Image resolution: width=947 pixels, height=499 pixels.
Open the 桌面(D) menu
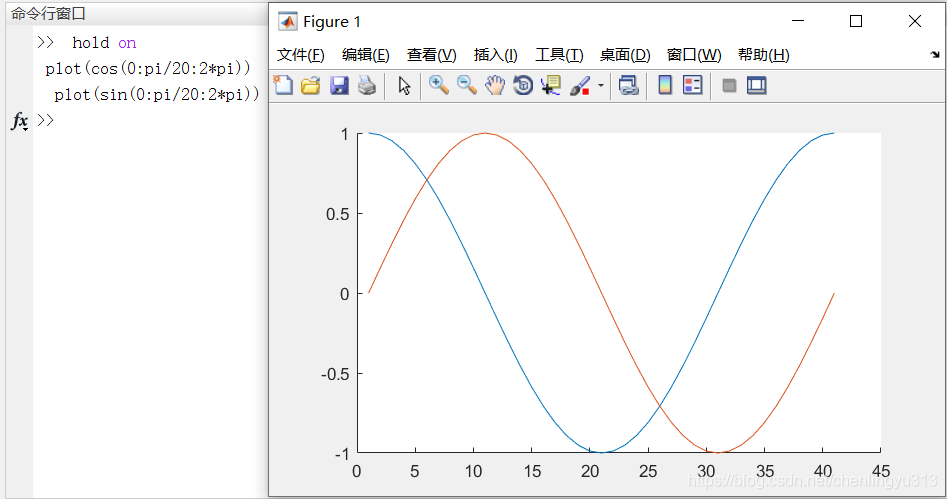coord(624,55)
